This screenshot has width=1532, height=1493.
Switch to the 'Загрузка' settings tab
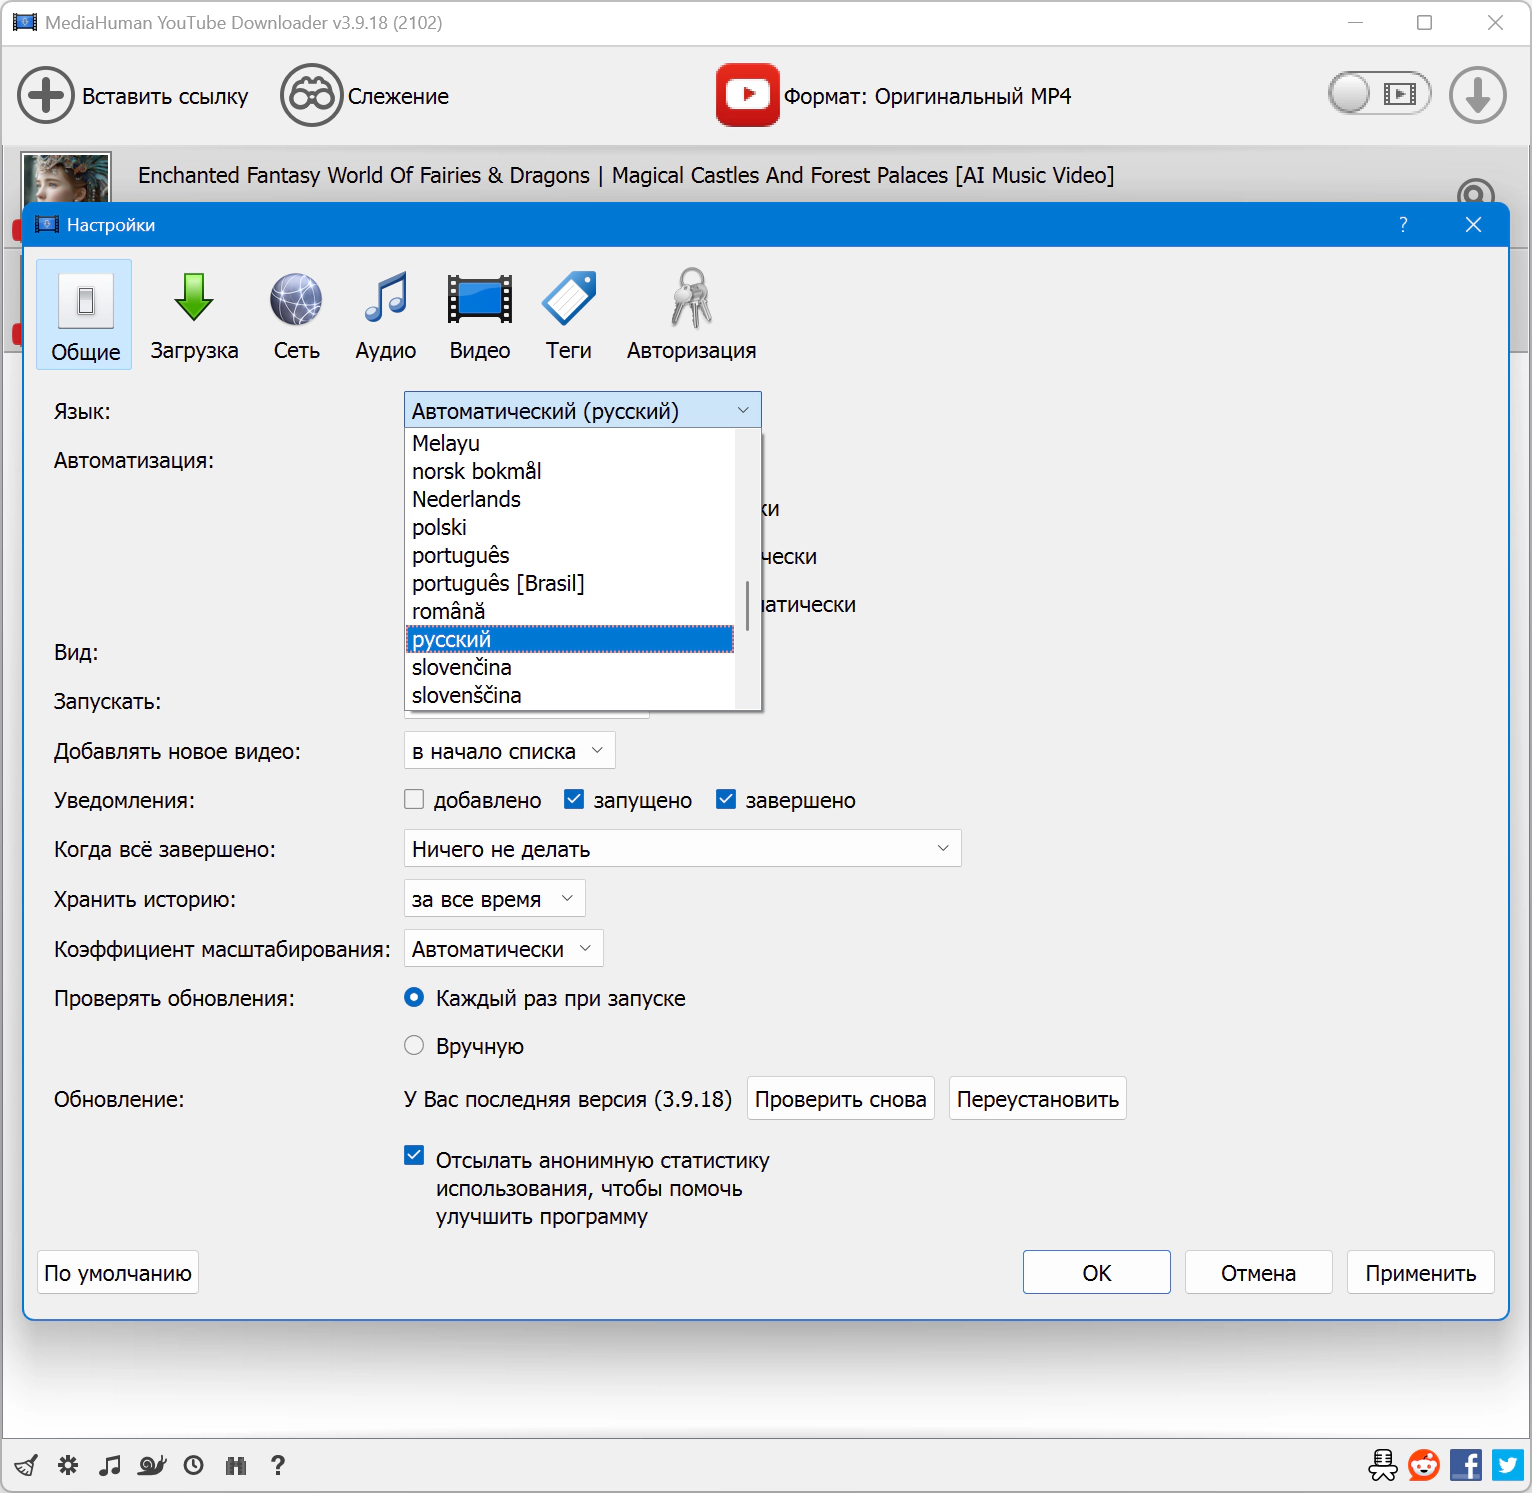click(x=194, y=315)
